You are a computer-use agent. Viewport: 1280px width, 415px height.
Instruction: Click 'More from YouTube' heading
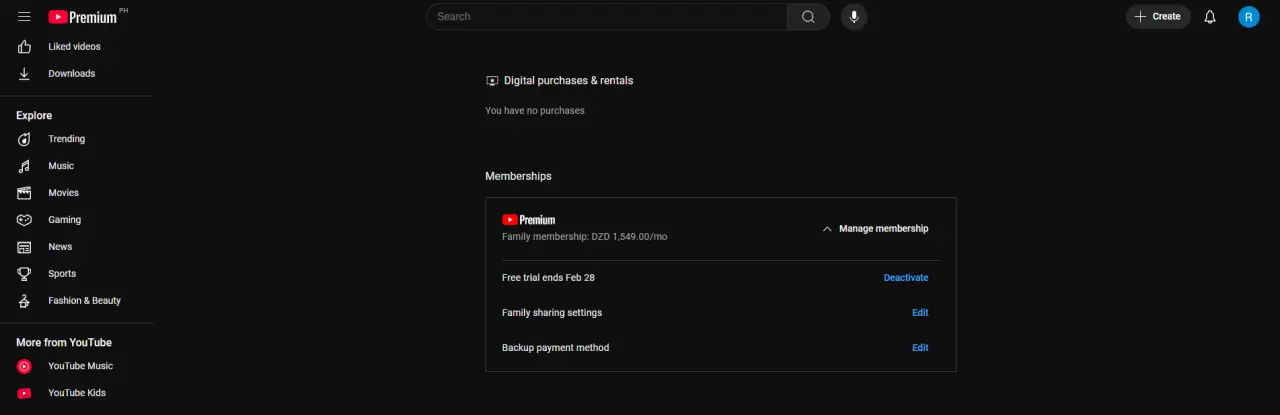point(64,343)
